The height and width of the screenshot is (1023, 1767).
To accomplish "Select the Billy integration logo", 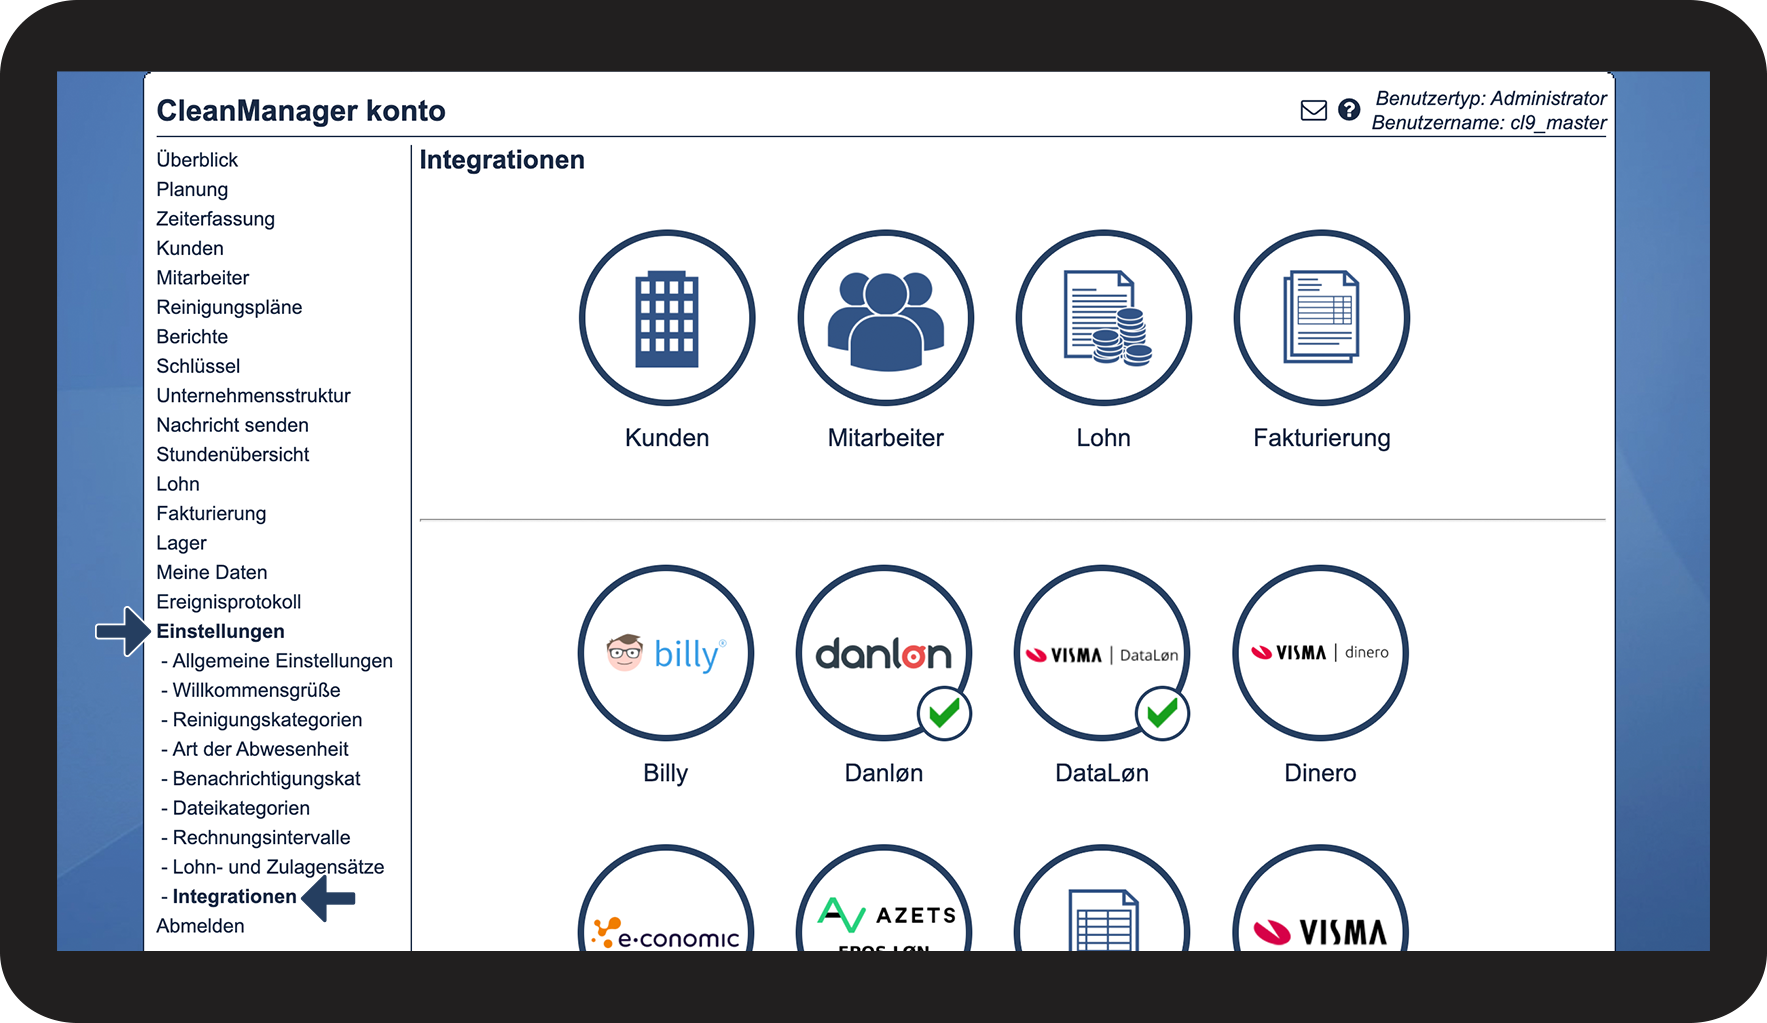I will [666, 653].
